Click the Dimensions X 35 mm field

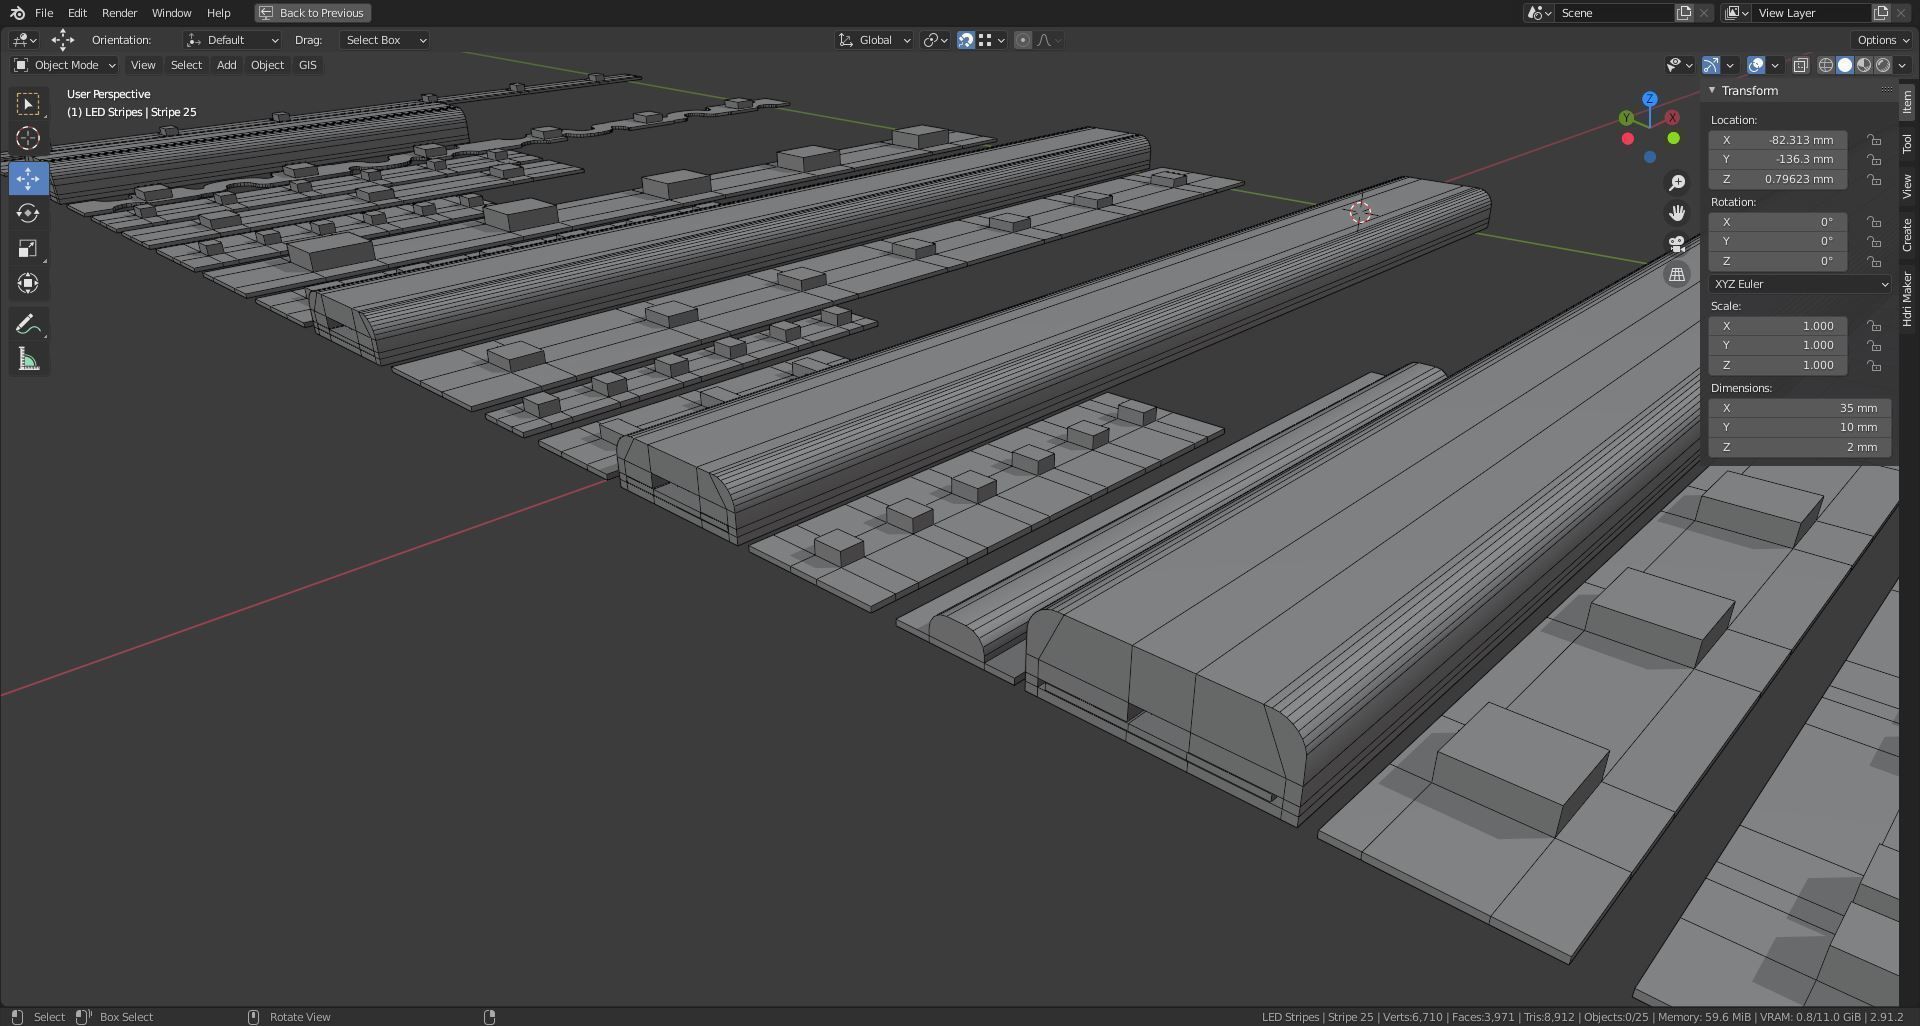(1800, 408)
